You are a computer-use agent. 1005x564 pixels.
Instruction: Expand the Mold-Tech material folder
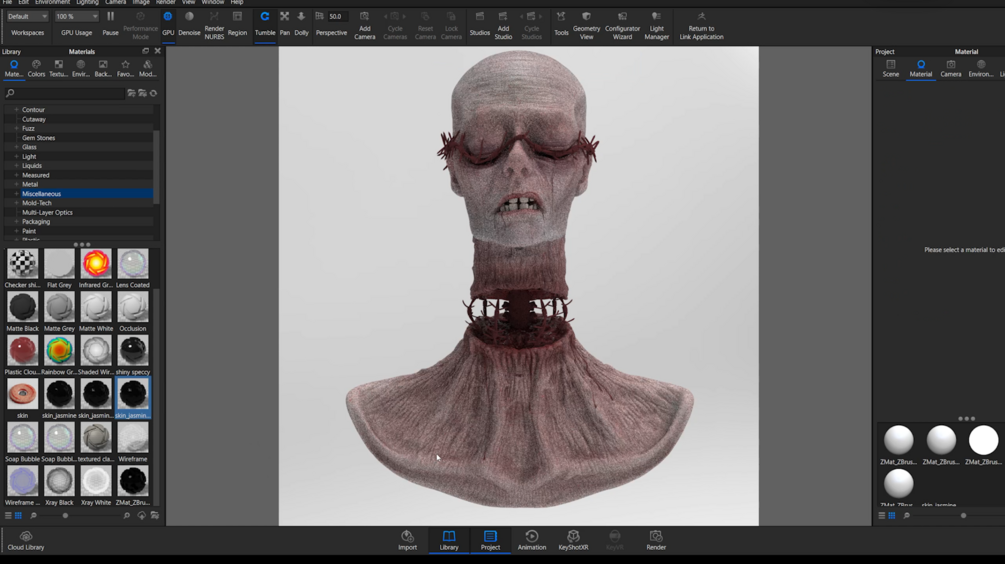tap(16, 203)
